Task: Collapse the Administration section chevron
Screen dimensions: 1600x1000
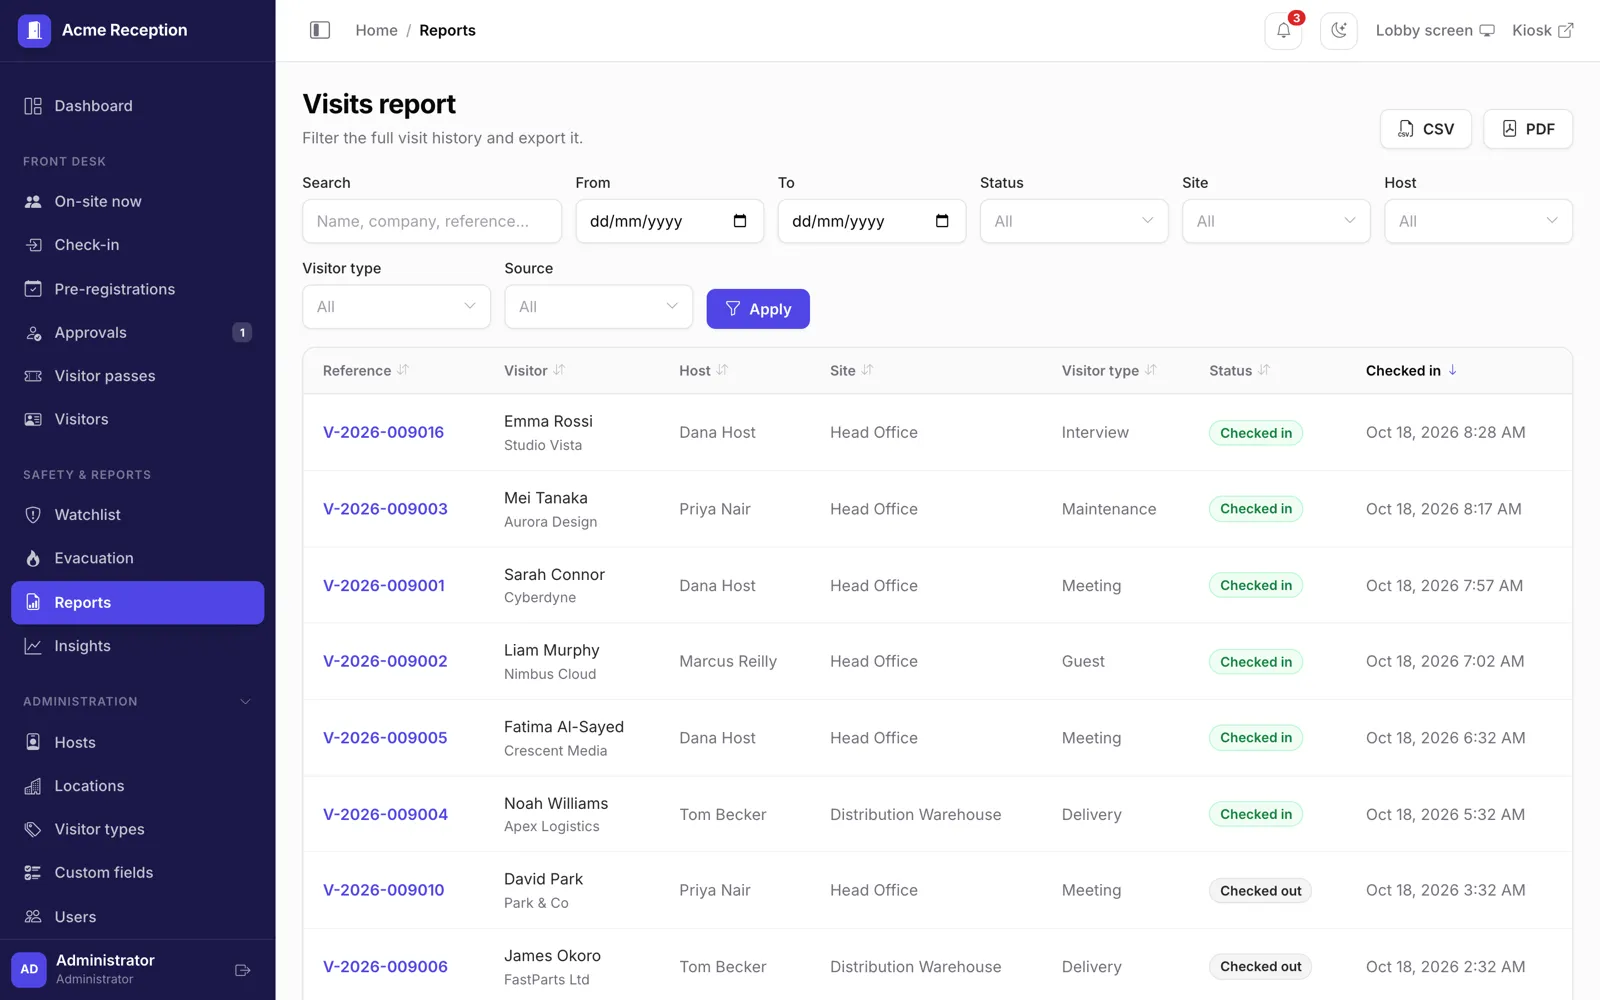Action: point(245,702)
